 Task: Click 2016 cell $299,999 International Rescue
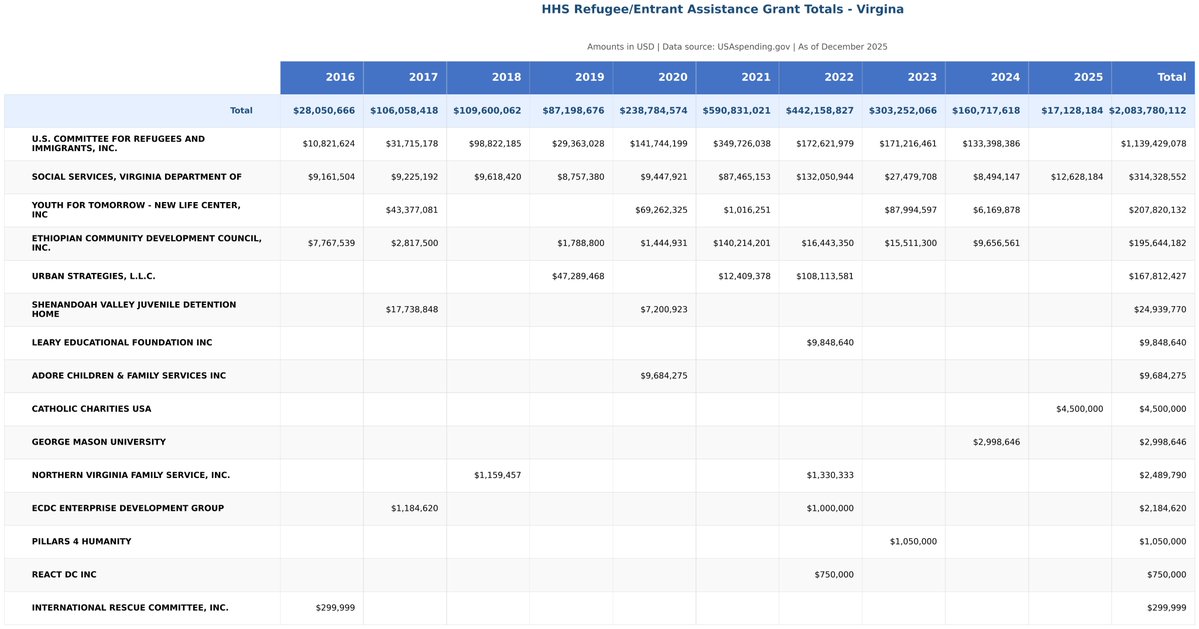[335, 608]
